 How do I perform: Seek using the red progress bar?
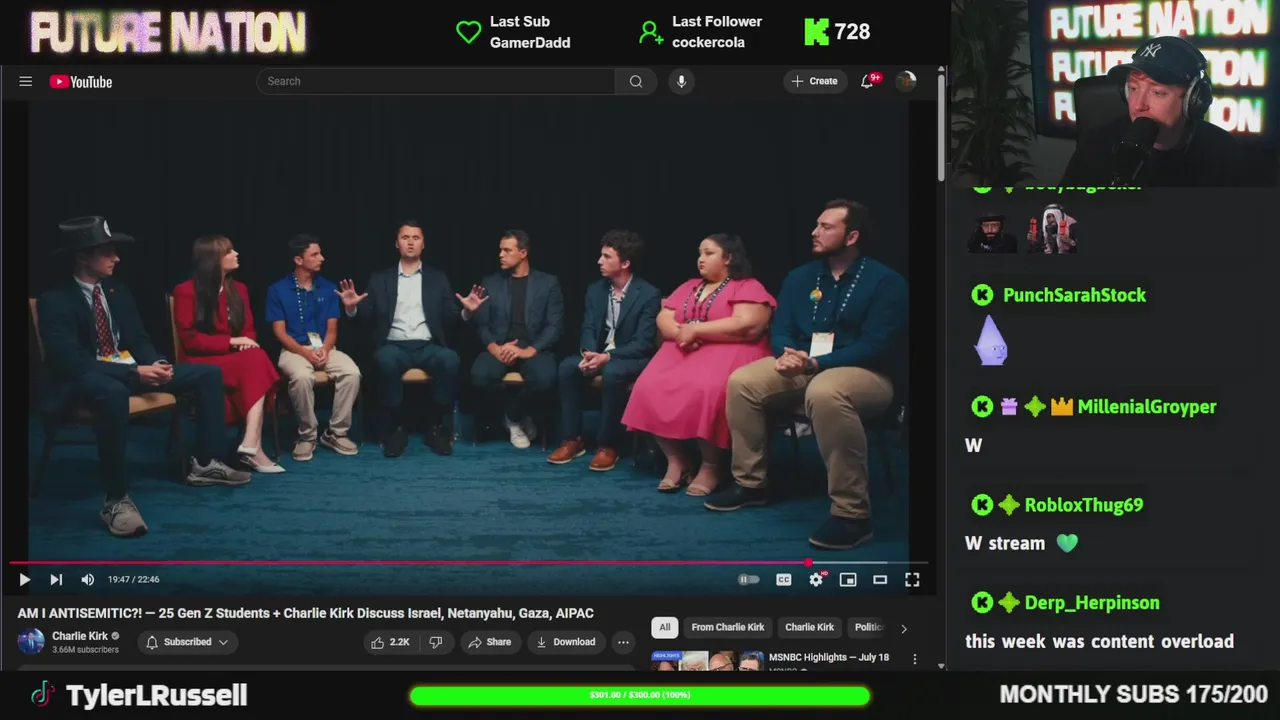coord(468,563)
